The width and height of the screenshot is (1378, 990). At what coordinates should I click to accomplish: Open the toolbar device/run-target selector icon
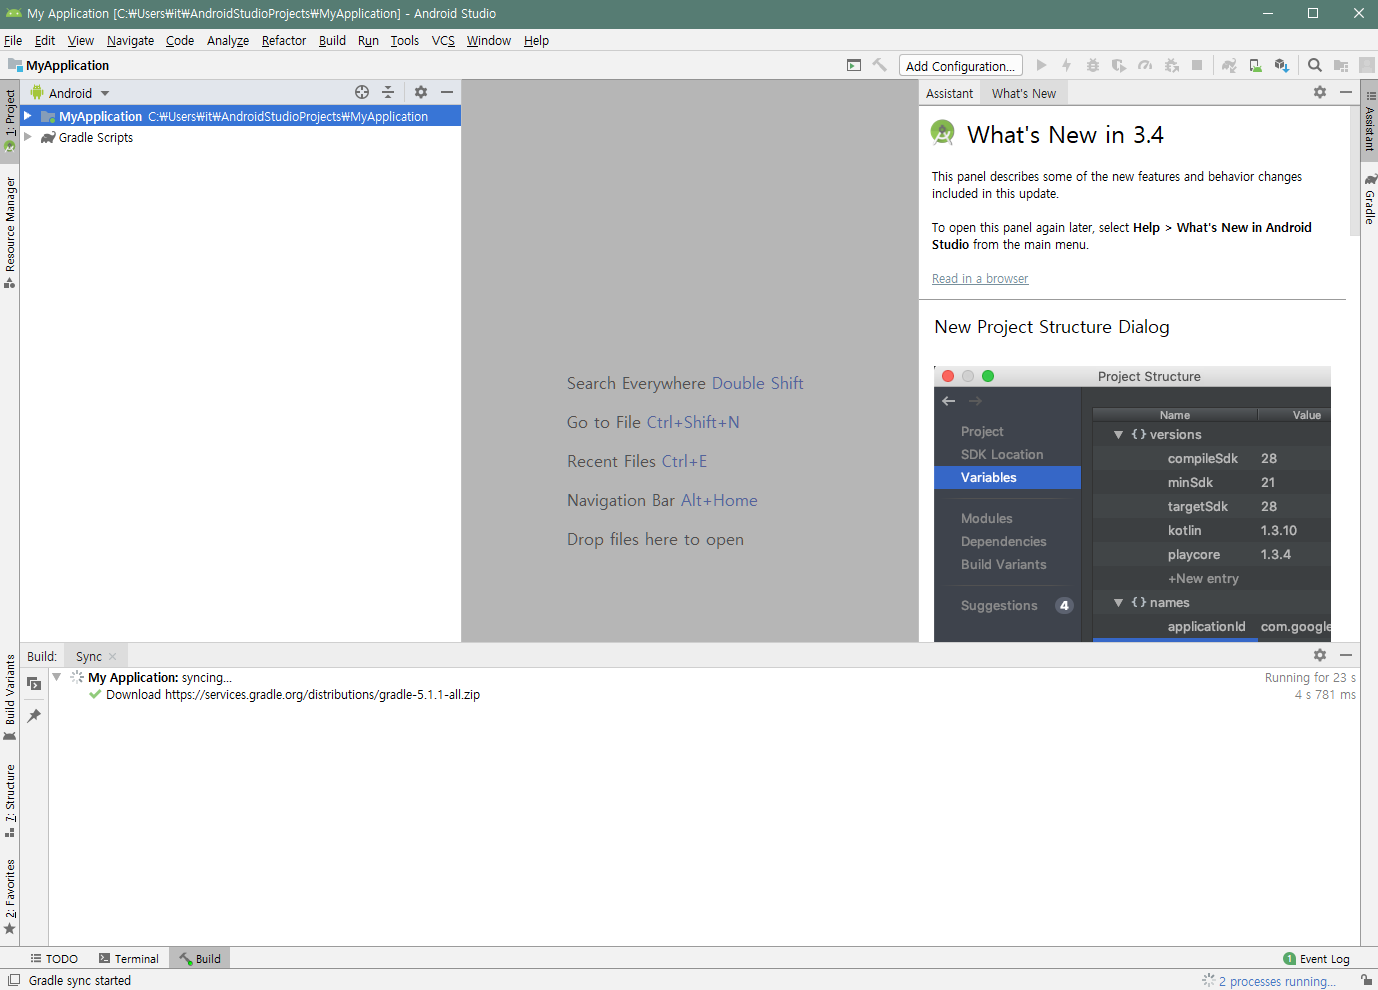(x=854, y=65)
